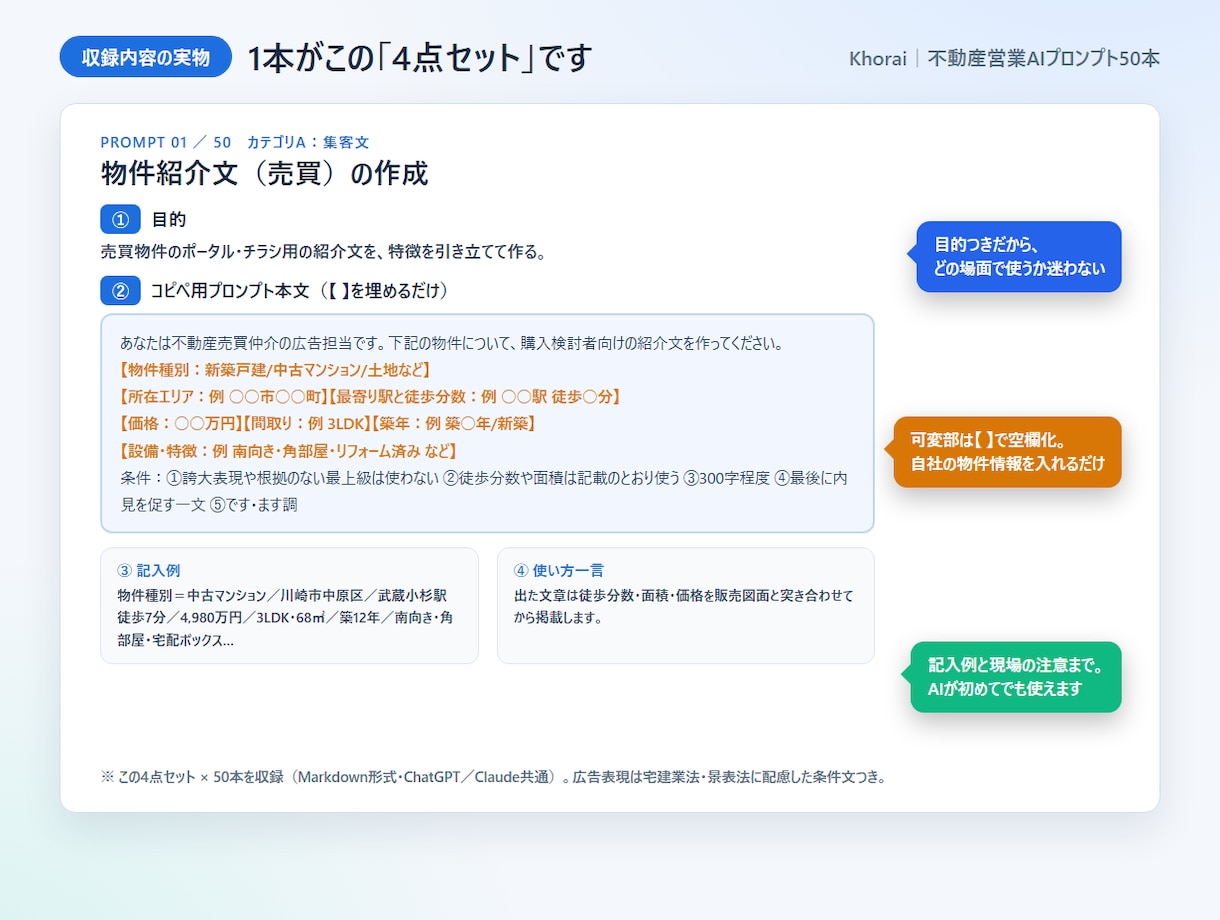This screenshot has width=1220, height=920.
Task: Click the ③ 記入例 card heading
Action: coord(148,571)
